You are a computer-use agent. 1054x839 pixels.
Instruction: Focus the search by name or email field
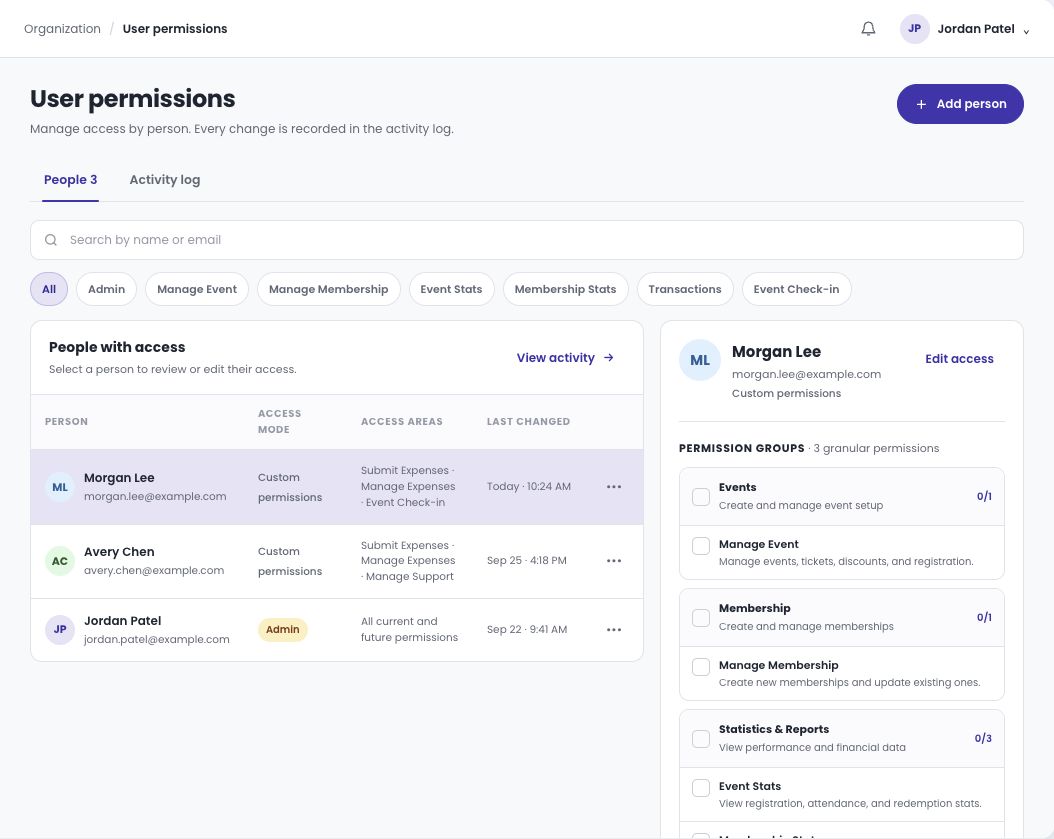pos(527,240)
